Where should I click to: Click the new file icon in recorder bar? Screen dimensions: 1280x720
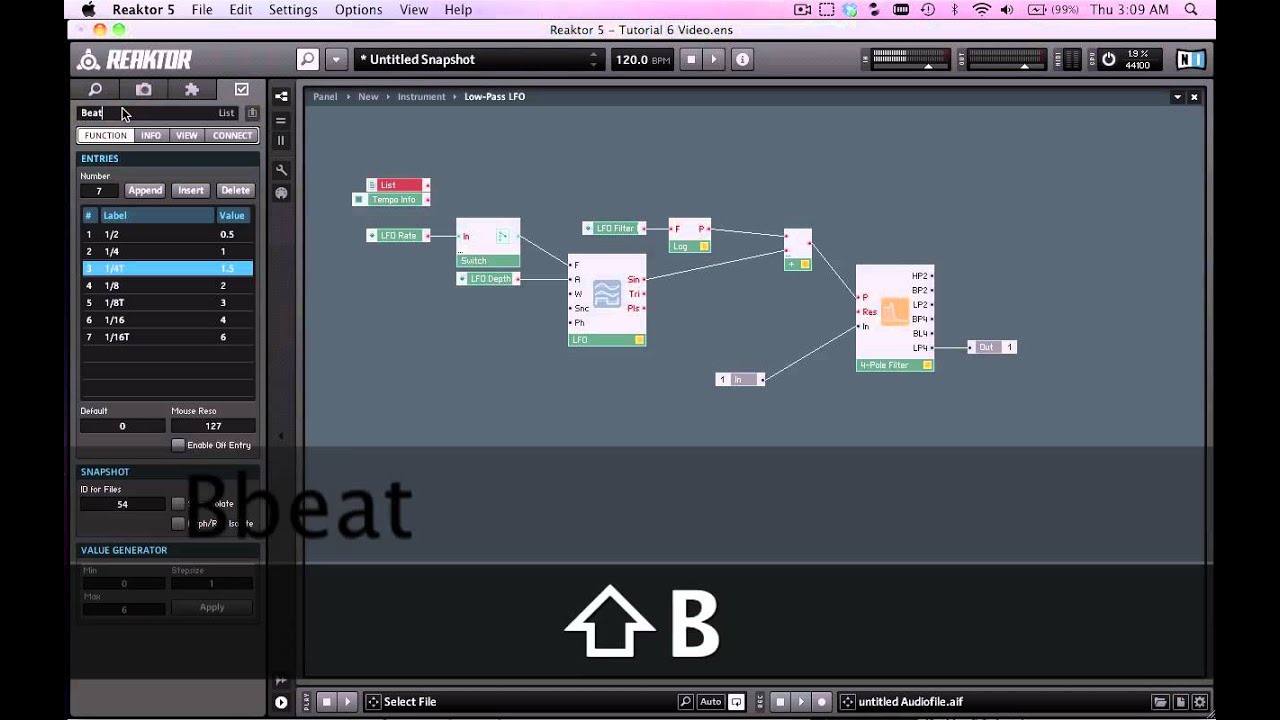(1181, 702)
